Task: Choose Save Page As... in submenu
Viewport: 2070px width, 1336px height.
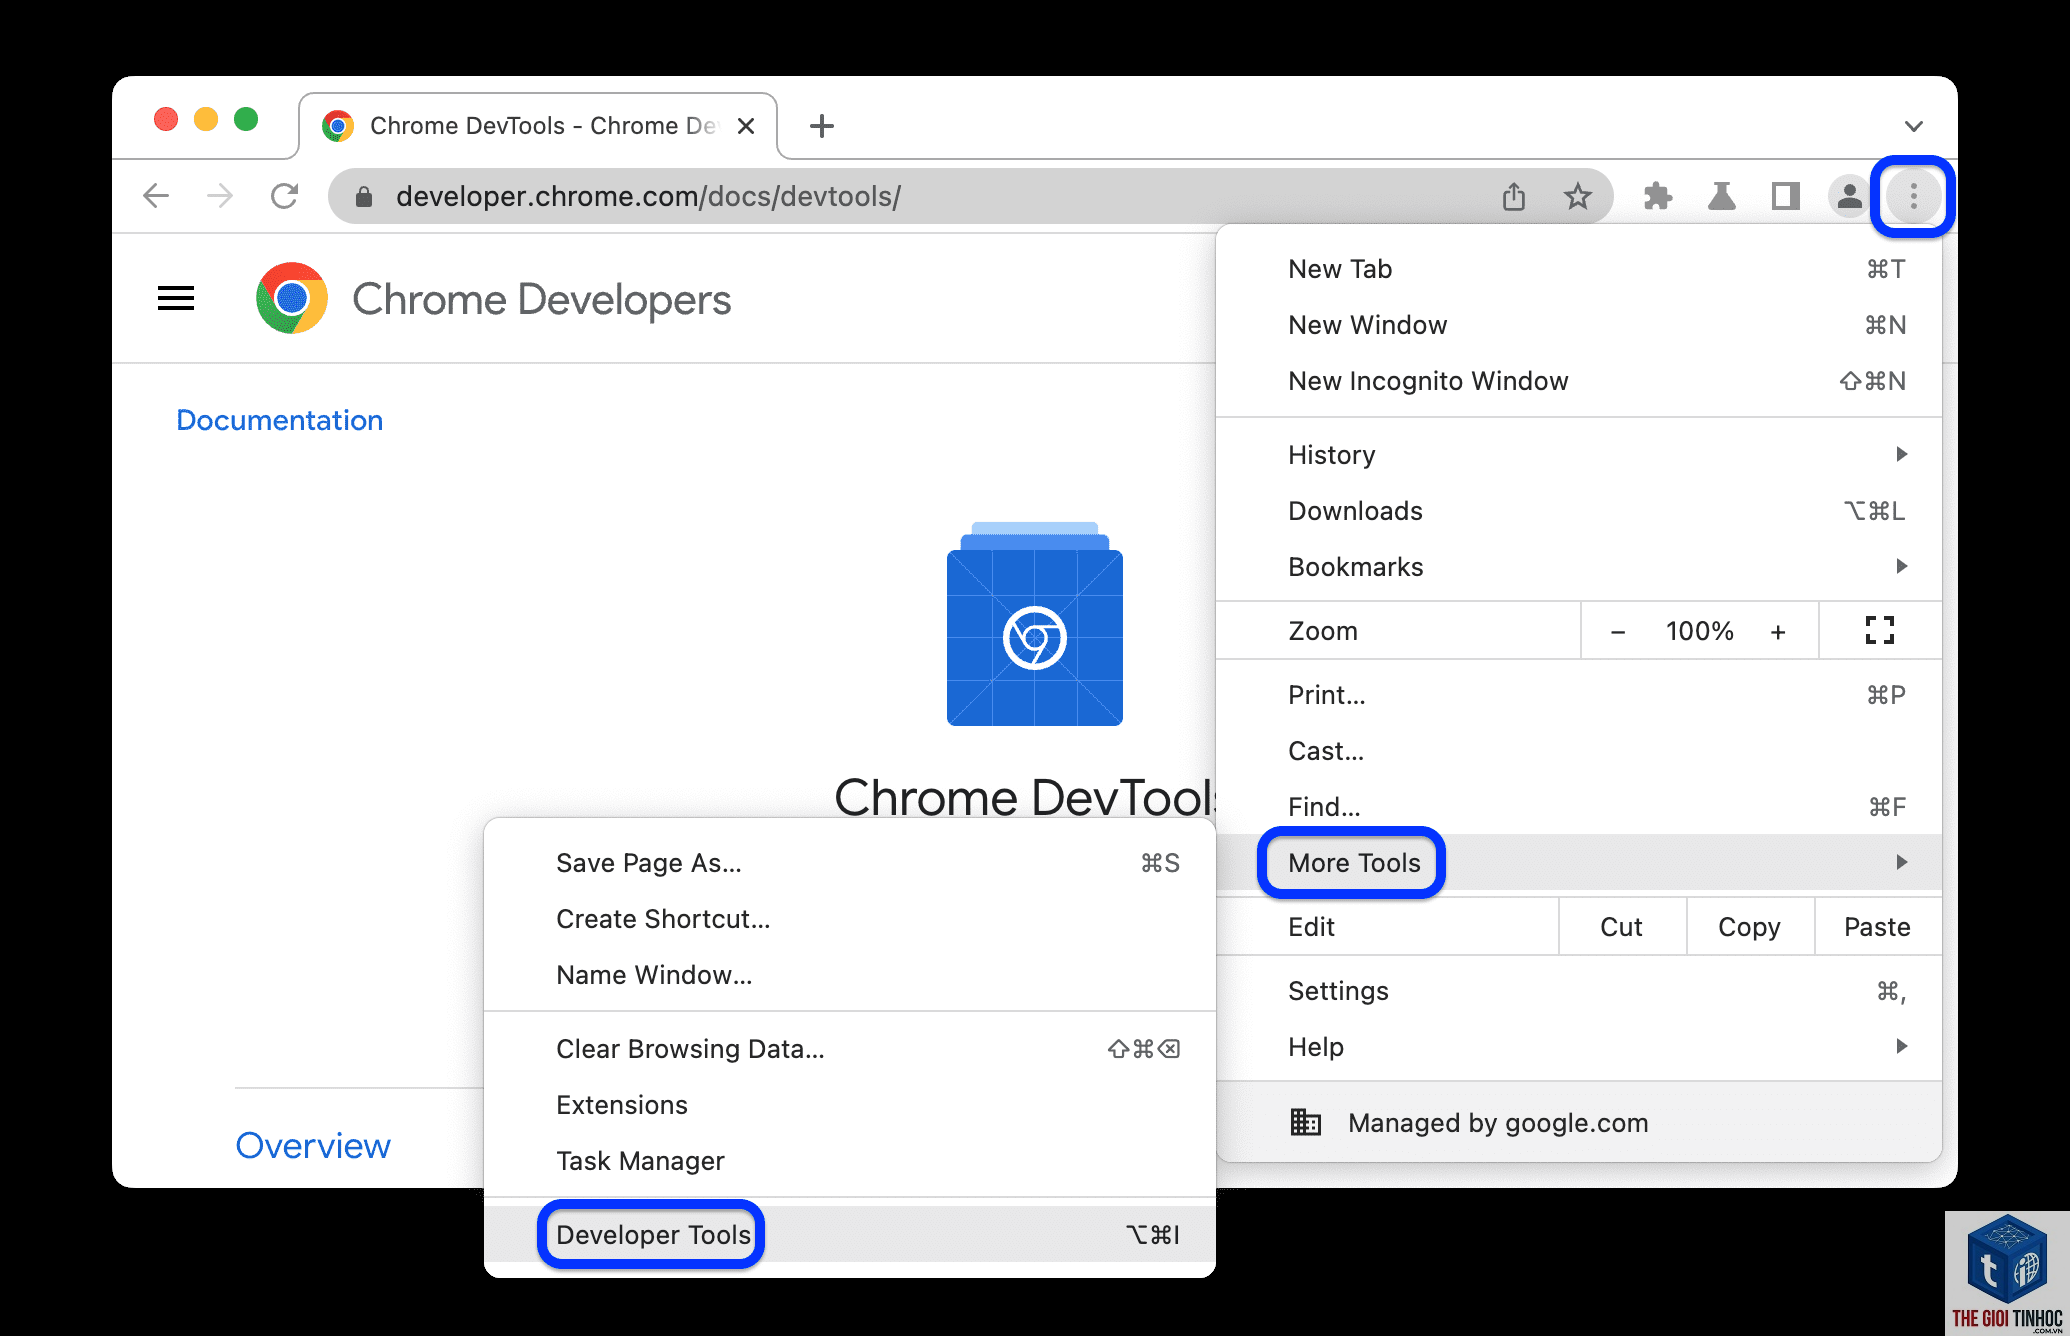Action: point(850,863)
